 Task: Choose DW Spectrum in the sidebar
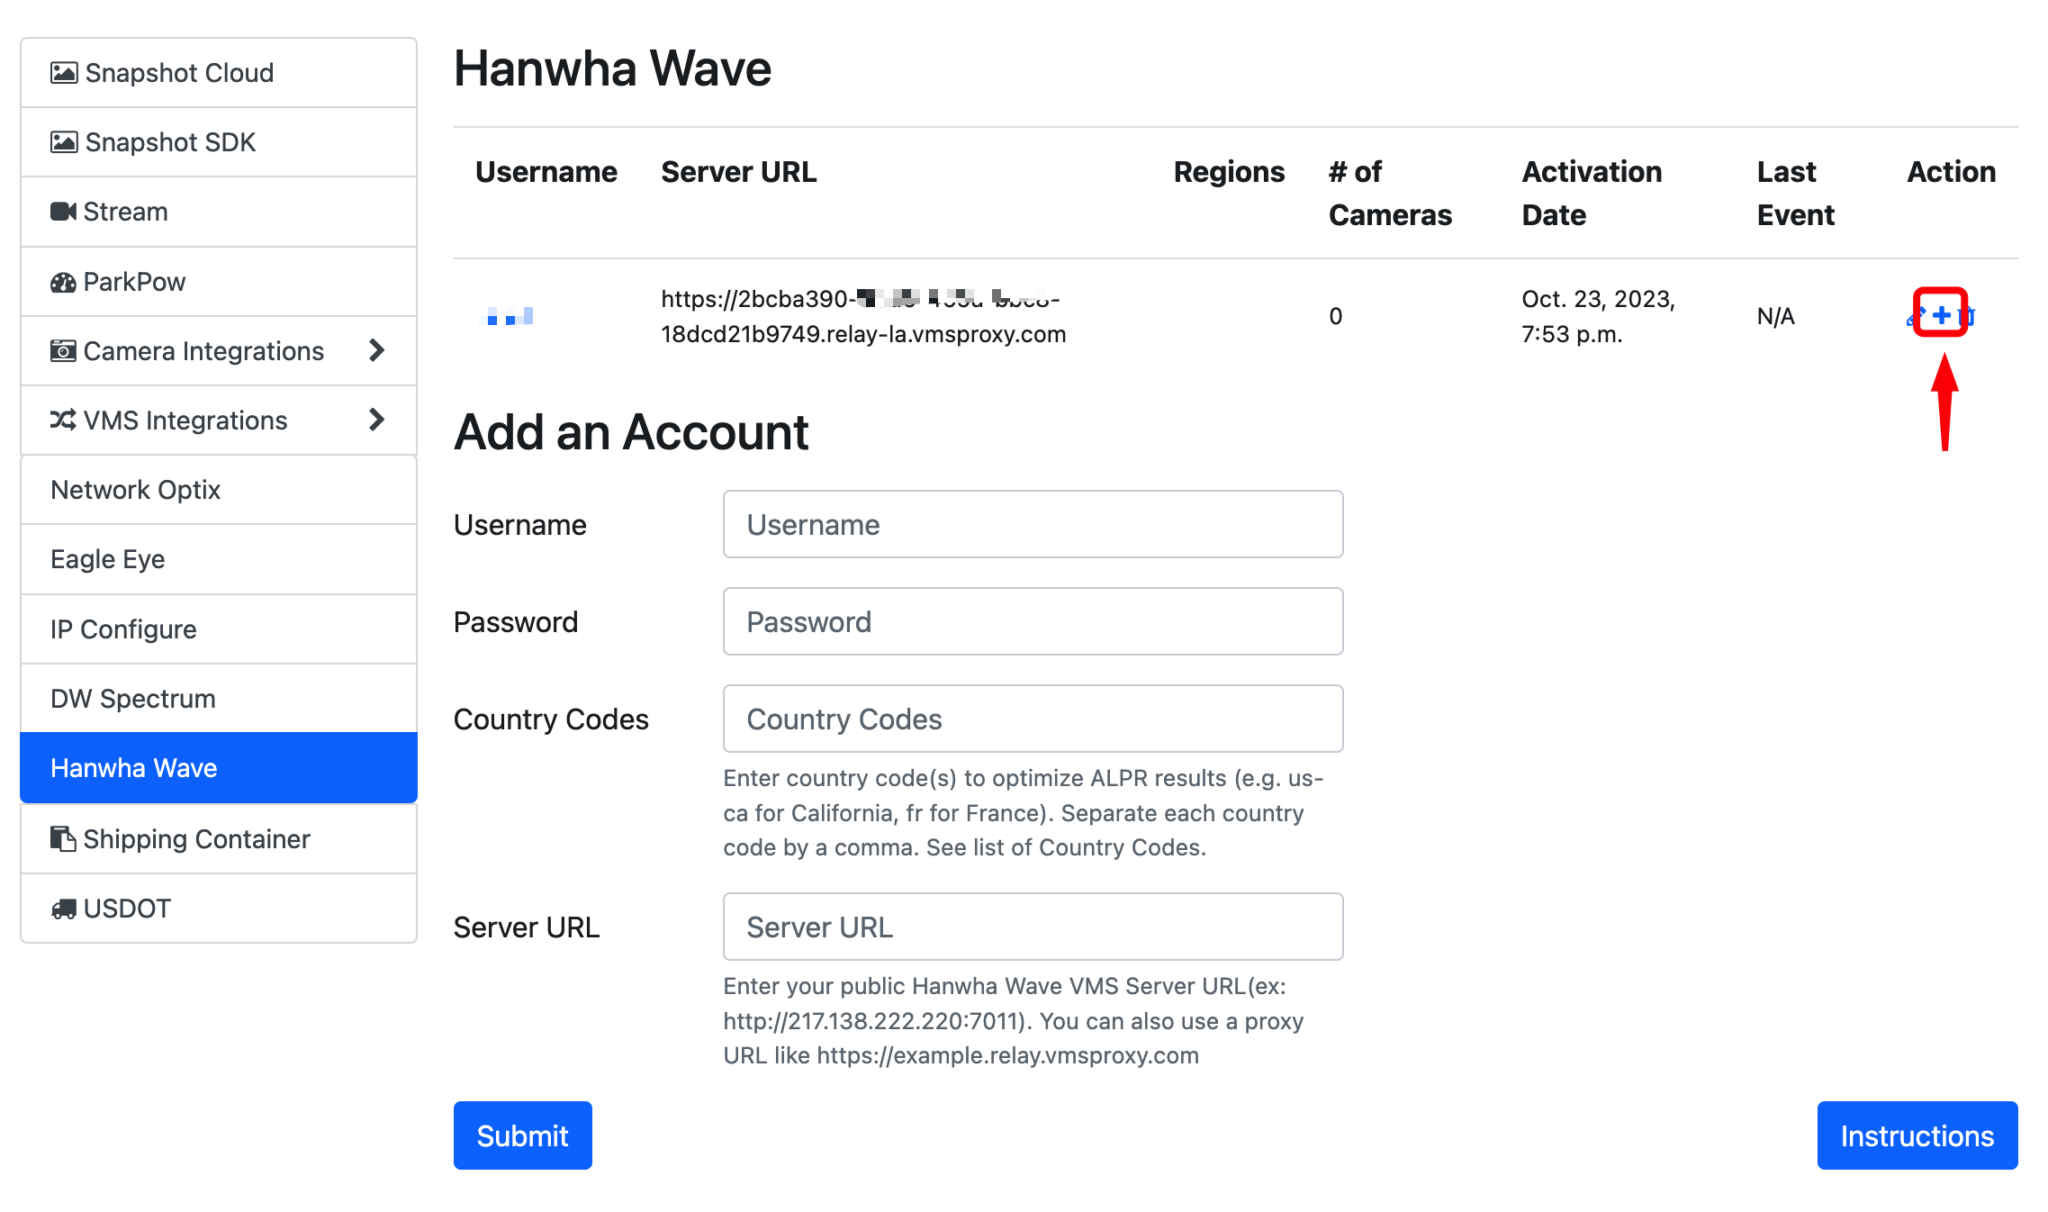(219, 698)
